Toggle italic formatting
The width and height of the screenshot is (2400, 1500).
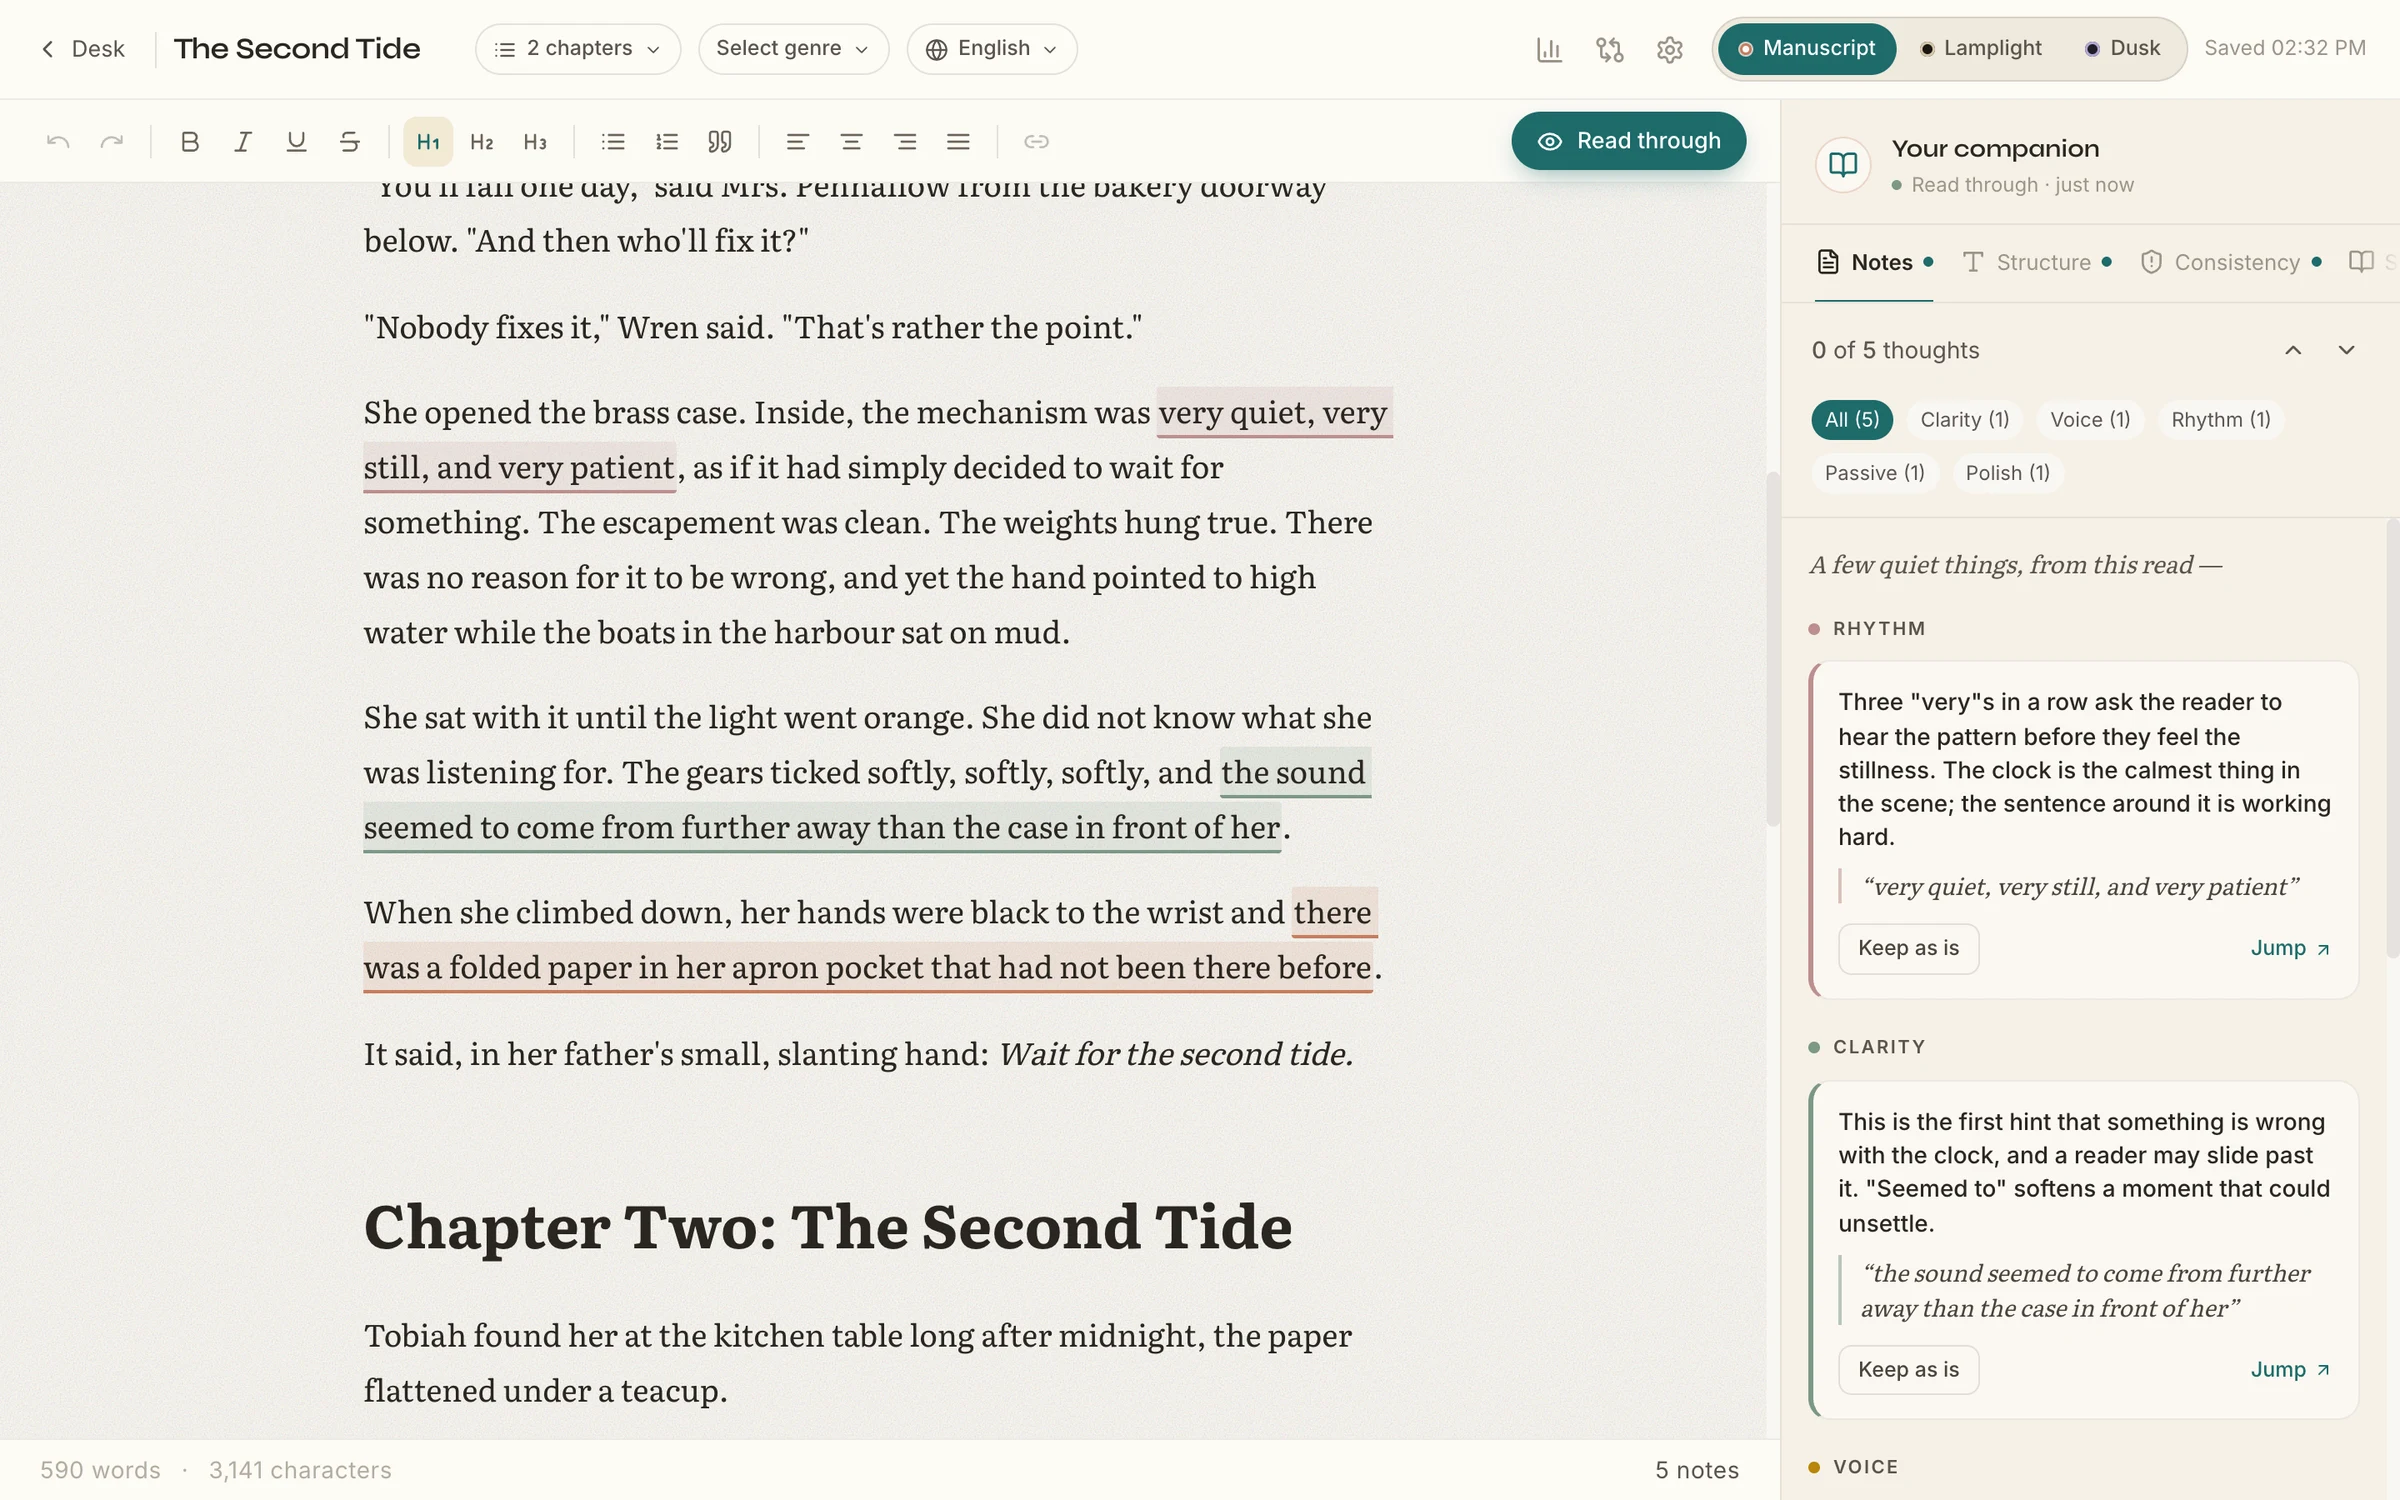(242, 142)
